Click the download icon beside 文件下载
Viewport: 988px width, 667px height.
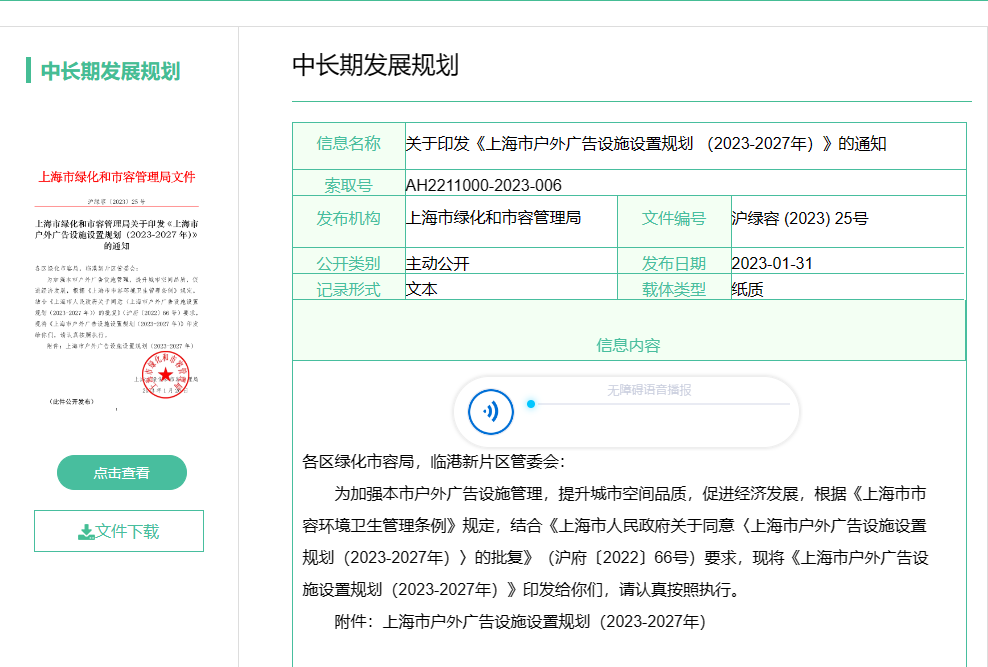[x=86, y=532]
